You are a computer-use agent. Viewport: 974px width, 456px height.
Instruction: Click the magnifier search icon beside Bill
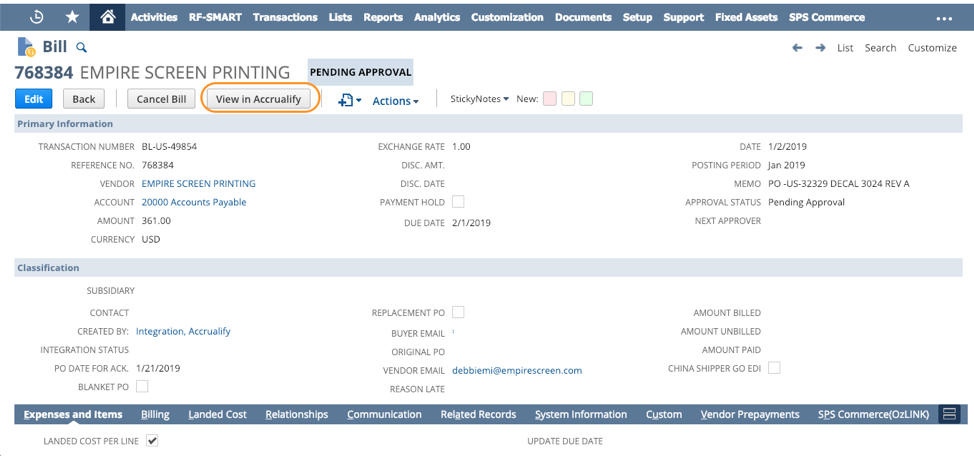(x=81, y=48)
